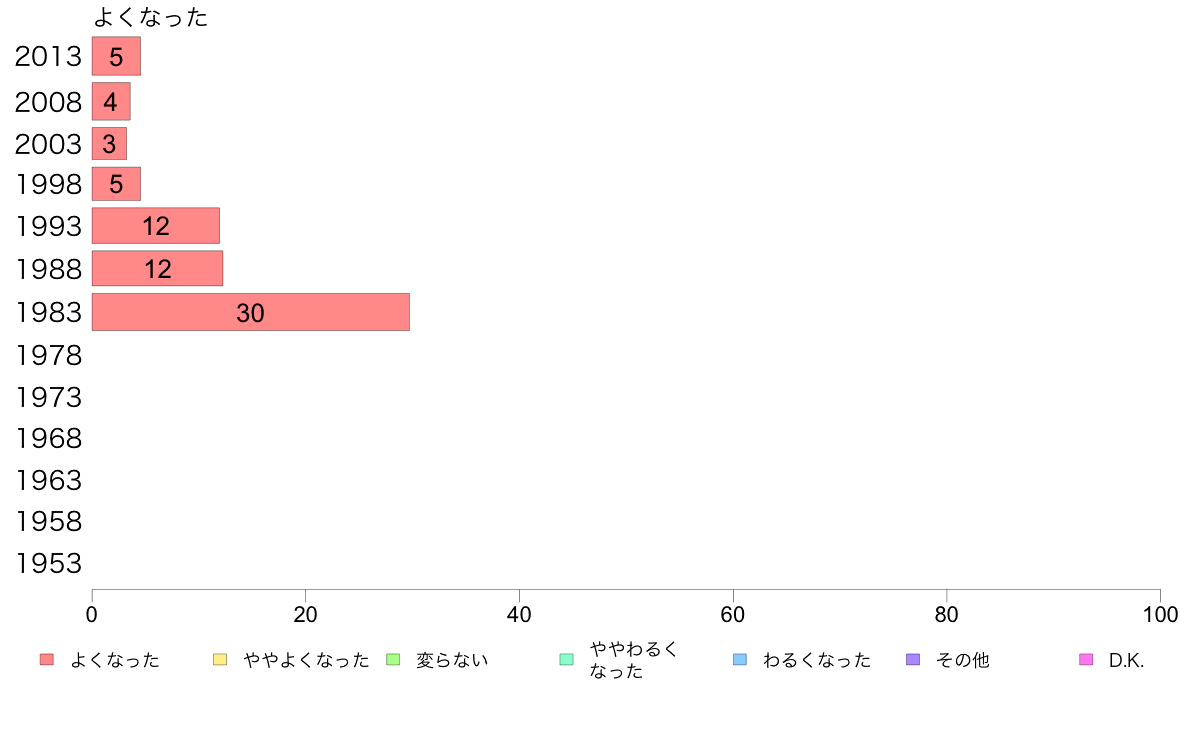Select the 1988 bar showing 12

coord(158,268)
